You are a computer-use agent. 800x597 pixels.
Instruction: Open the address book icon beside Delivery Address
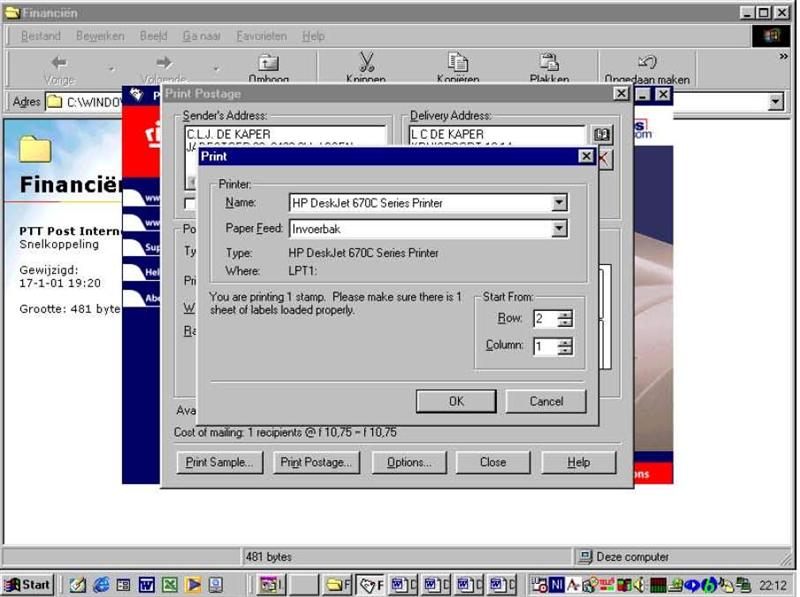click(x=602, y=134)
